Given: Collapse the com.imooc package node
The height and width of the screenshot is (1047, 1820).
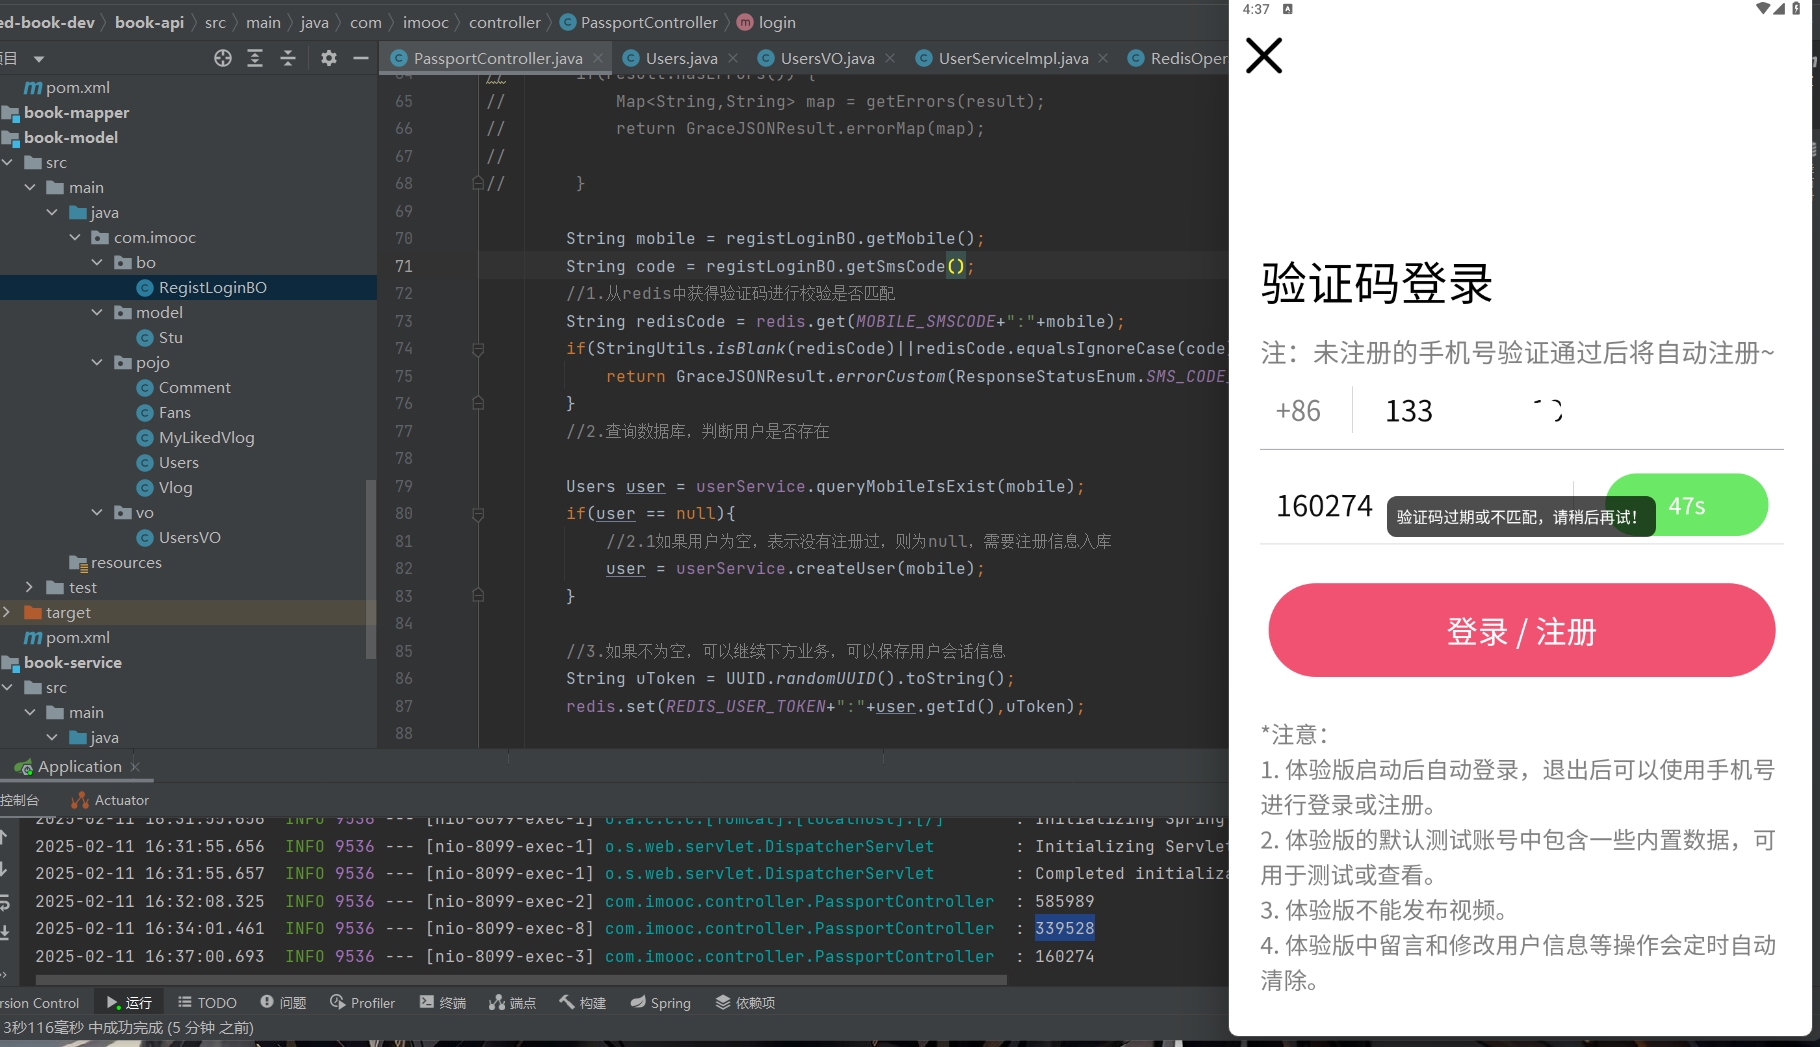Looking at the screenshot, I should [x=75, y=237].
